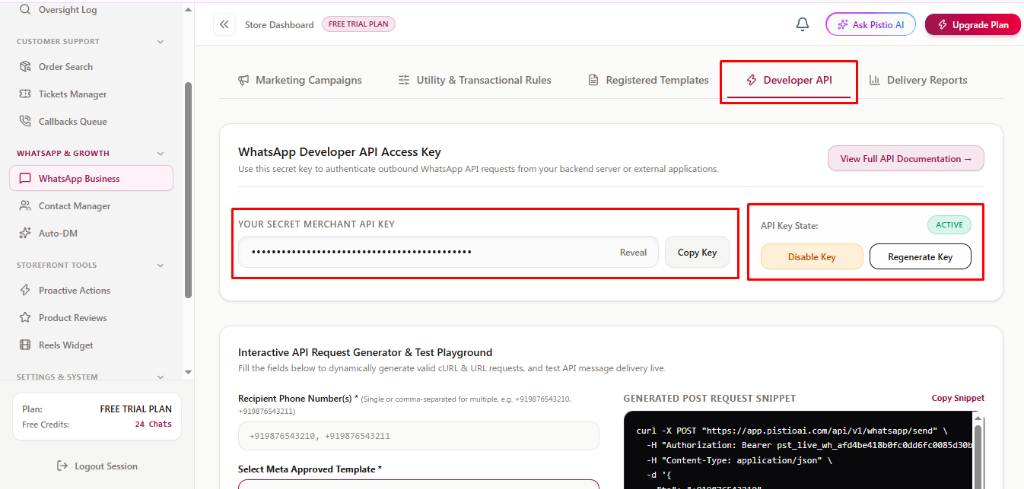Switch to Delivery Reports tab
The height and width of the screenshot is (489, 1024).
[x=918, y=80]
